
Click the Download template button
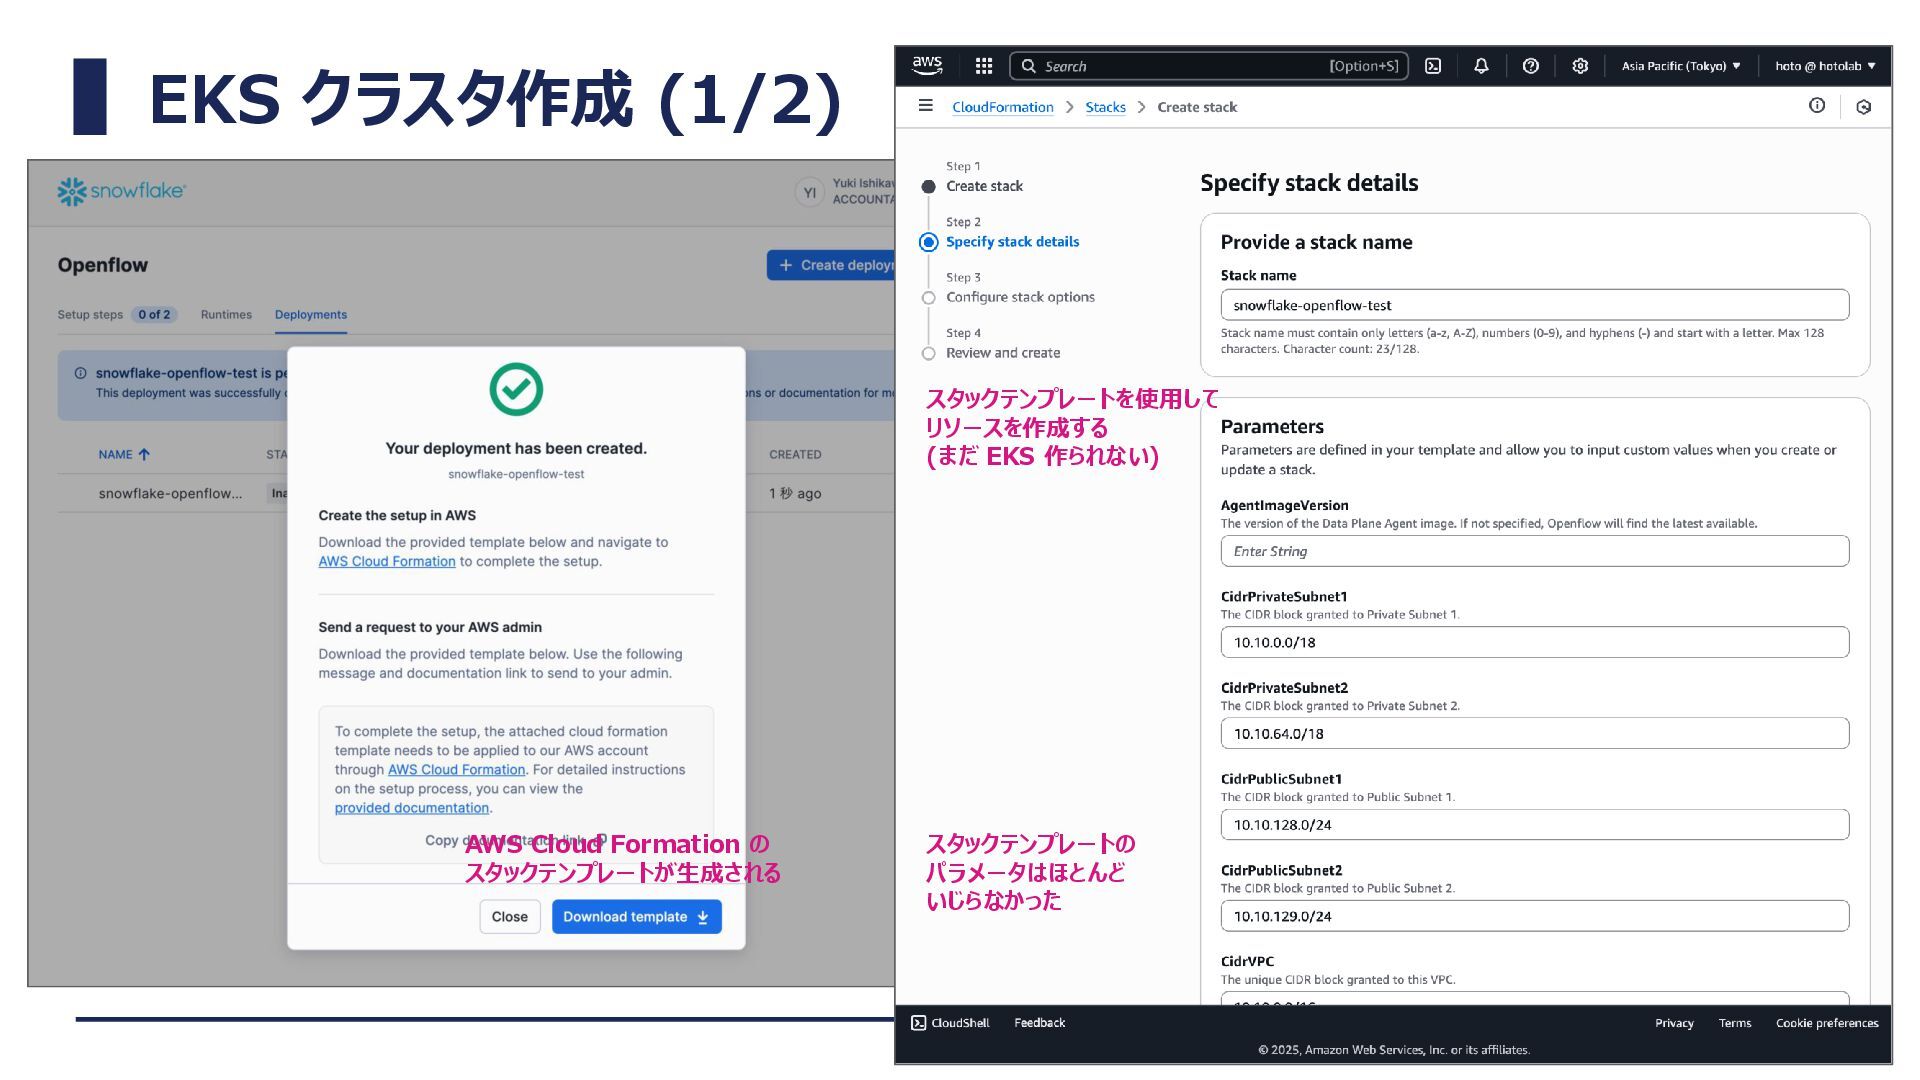click(x=636, y=917)
